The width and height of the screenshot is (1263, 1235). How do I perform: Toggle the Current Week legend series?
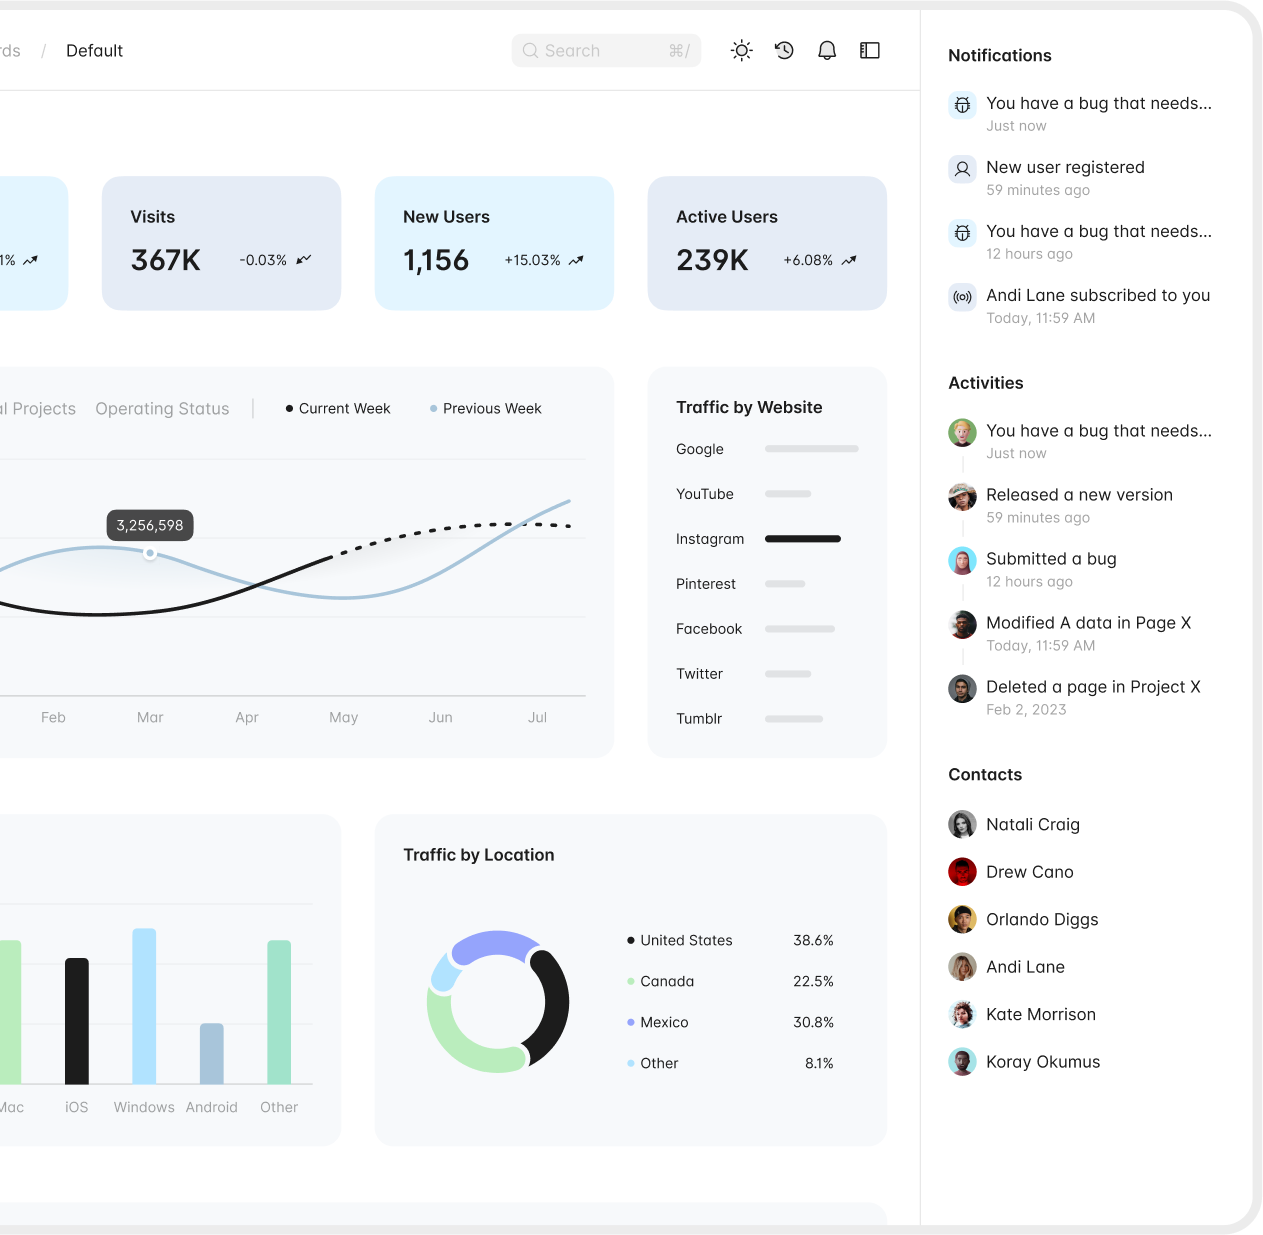pos(338,409)
